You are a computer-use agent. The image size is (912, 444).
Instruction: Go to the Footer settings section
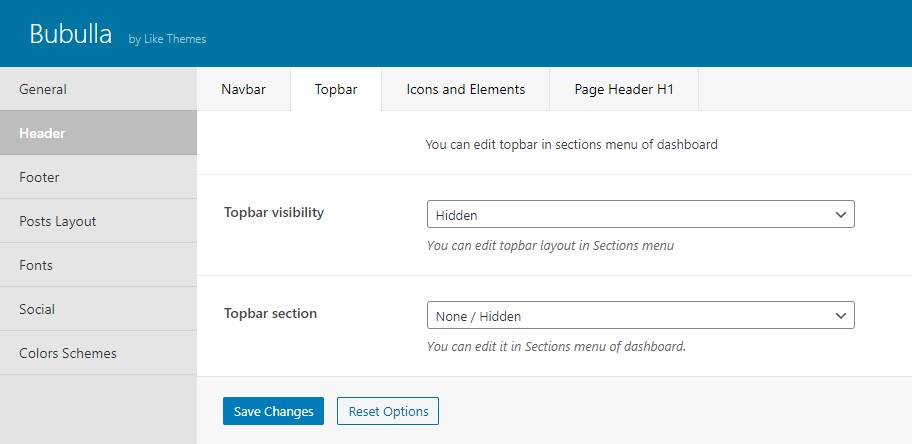pos(98,177)
